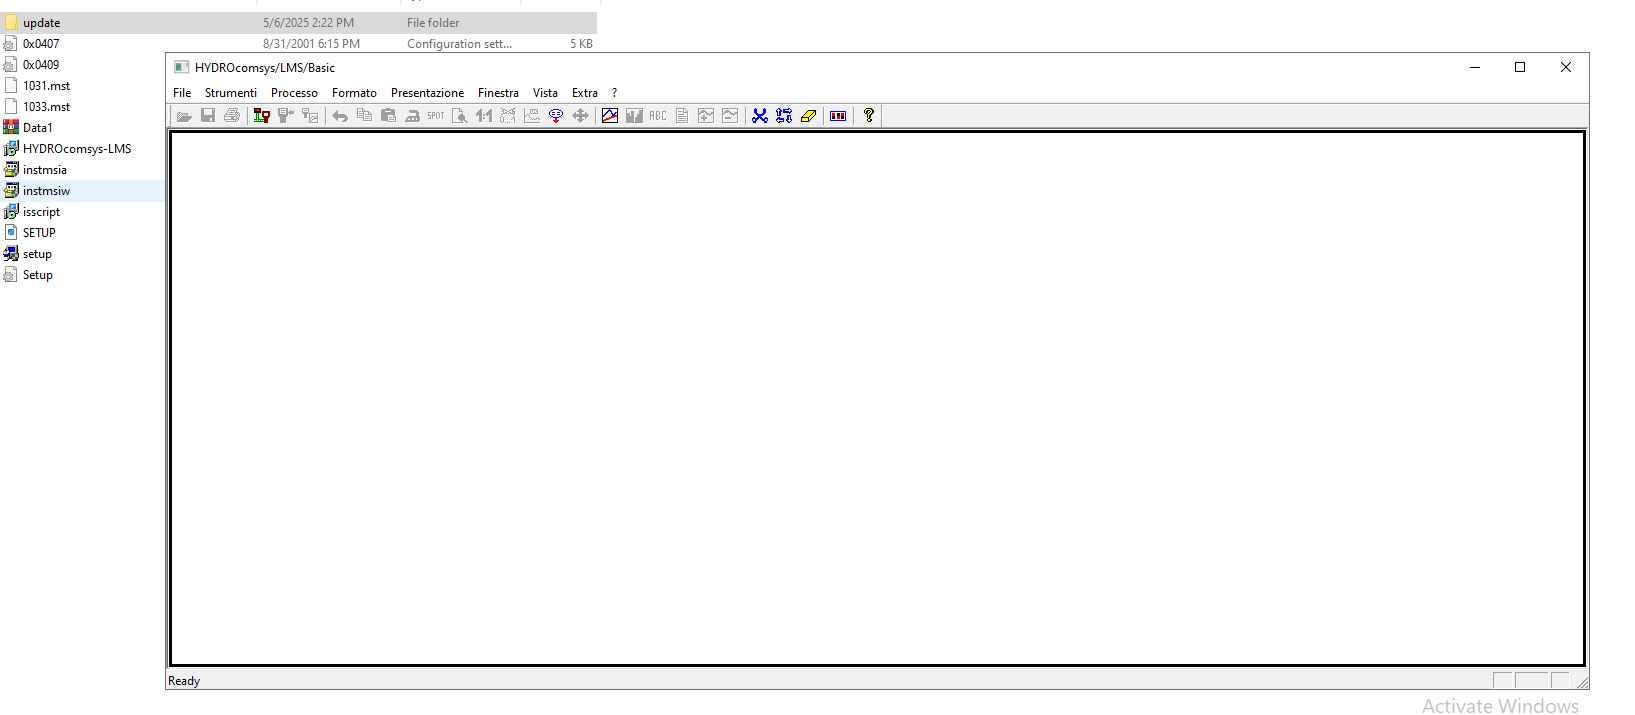Click the ABC text toolbar icon
Screen dimensions: 1635x715
click(x=658, y=116)
